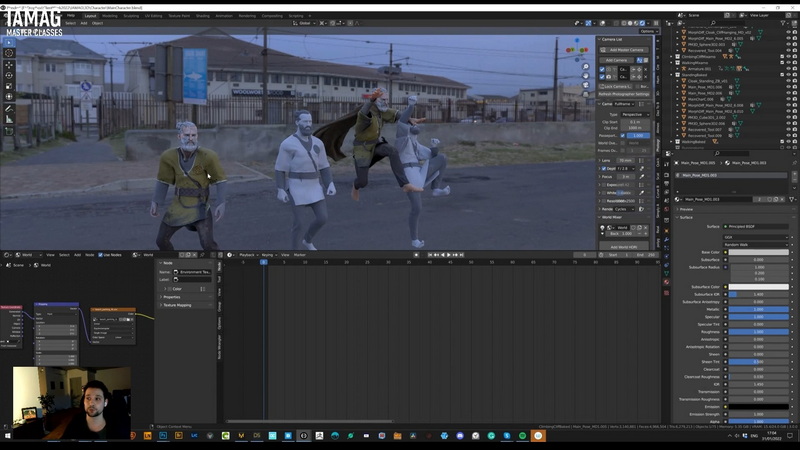Image resolution: width=800 pixels, height=450 pixels.
Task: Click the viewport Options button
Action: pos(647,31)
